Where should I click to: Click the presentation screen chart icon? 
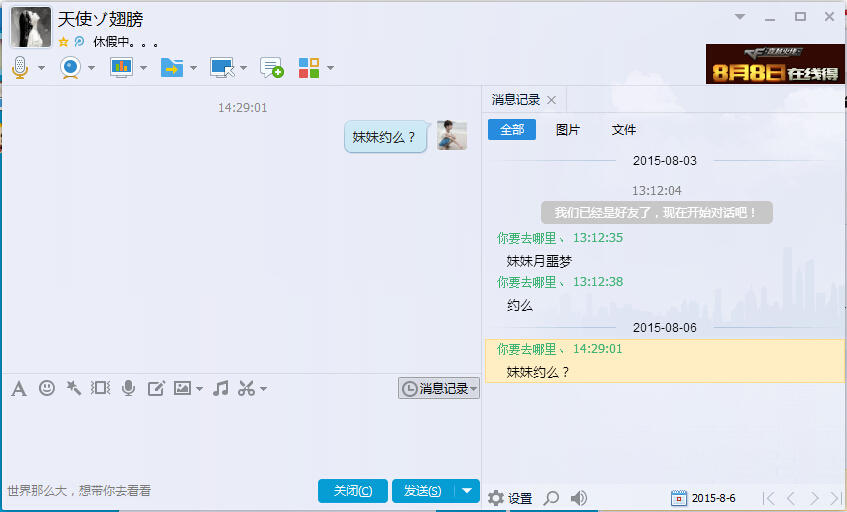click(x=121, y=68)
